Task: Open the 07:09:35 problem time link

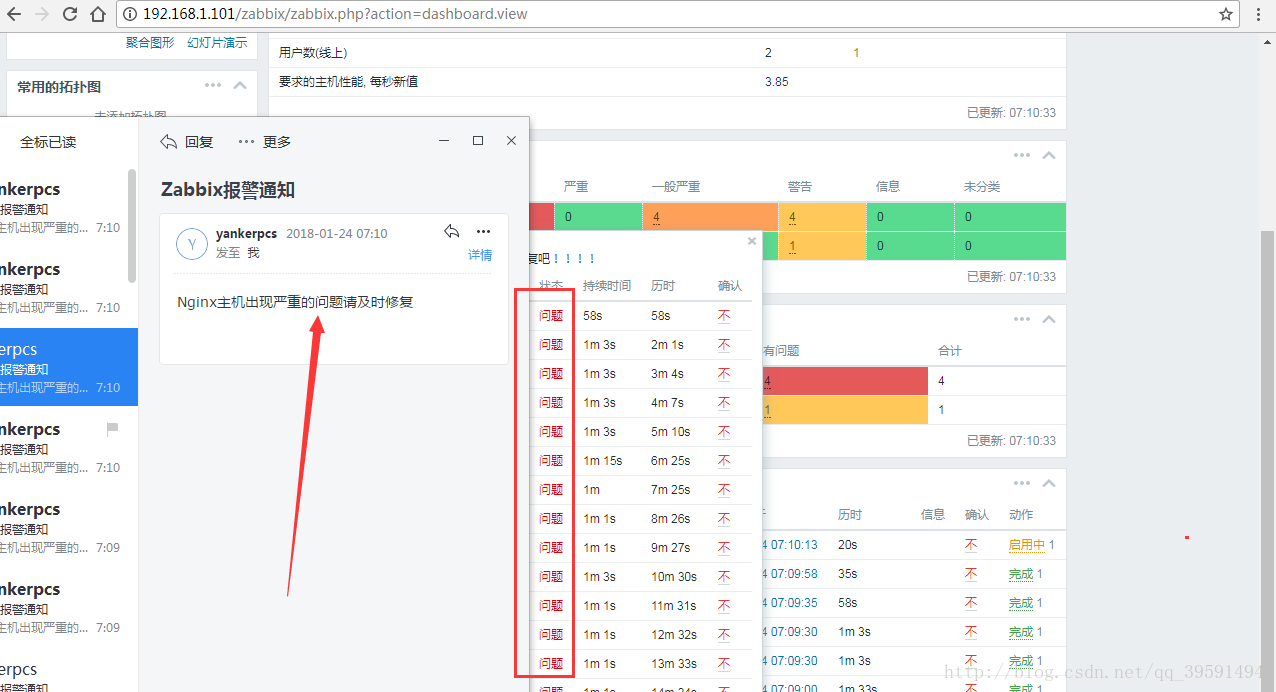Action: click(x=790, y=603)
